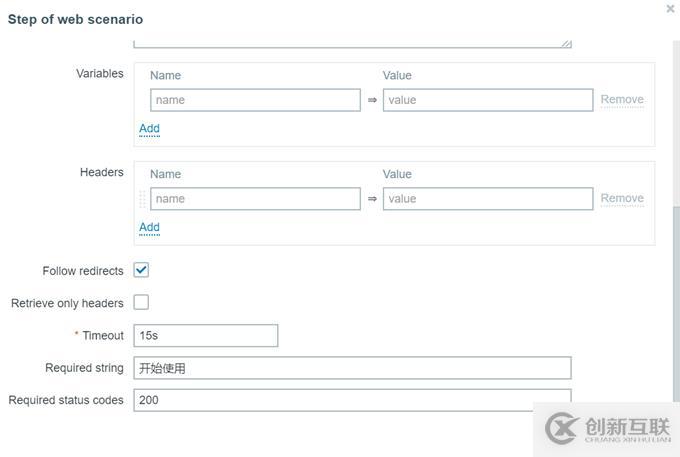Focus the Headers value field
Image resolution: width=680 pixels, height=457 pixels.
pos(487,199)
